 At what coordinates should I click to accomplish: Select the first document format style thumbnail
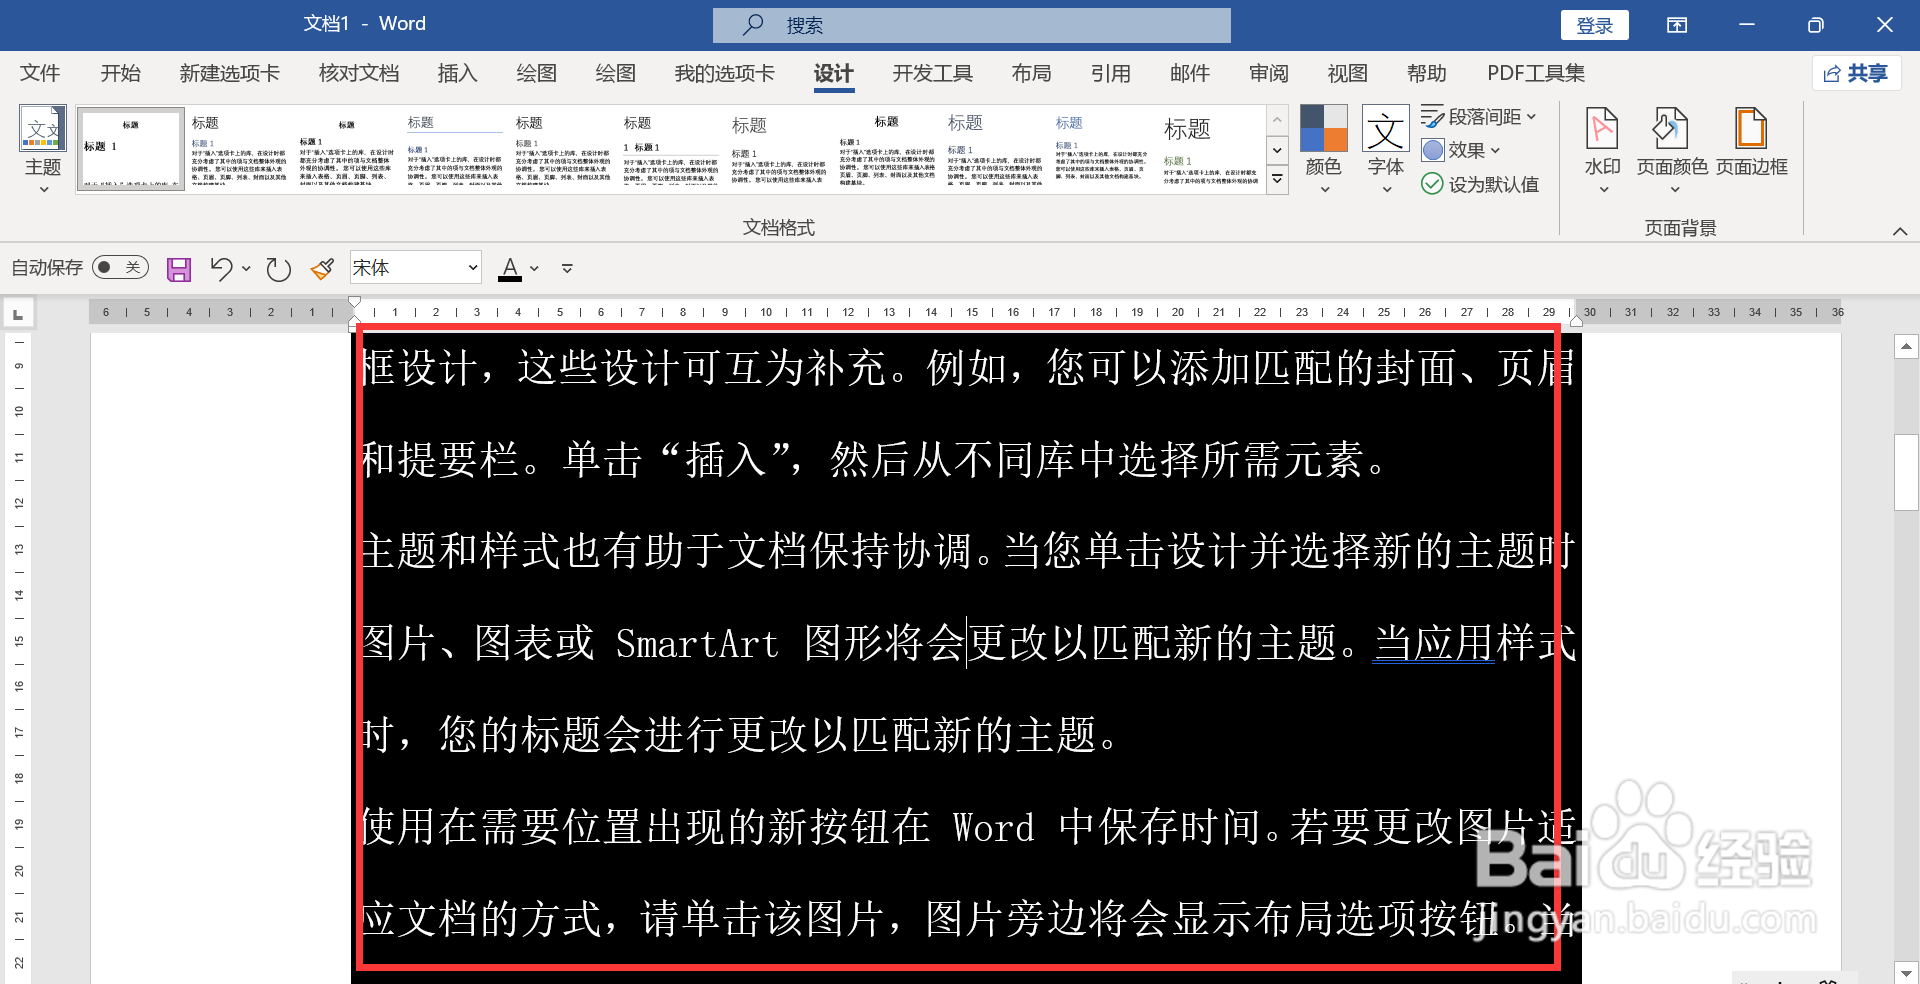(131, 149)
